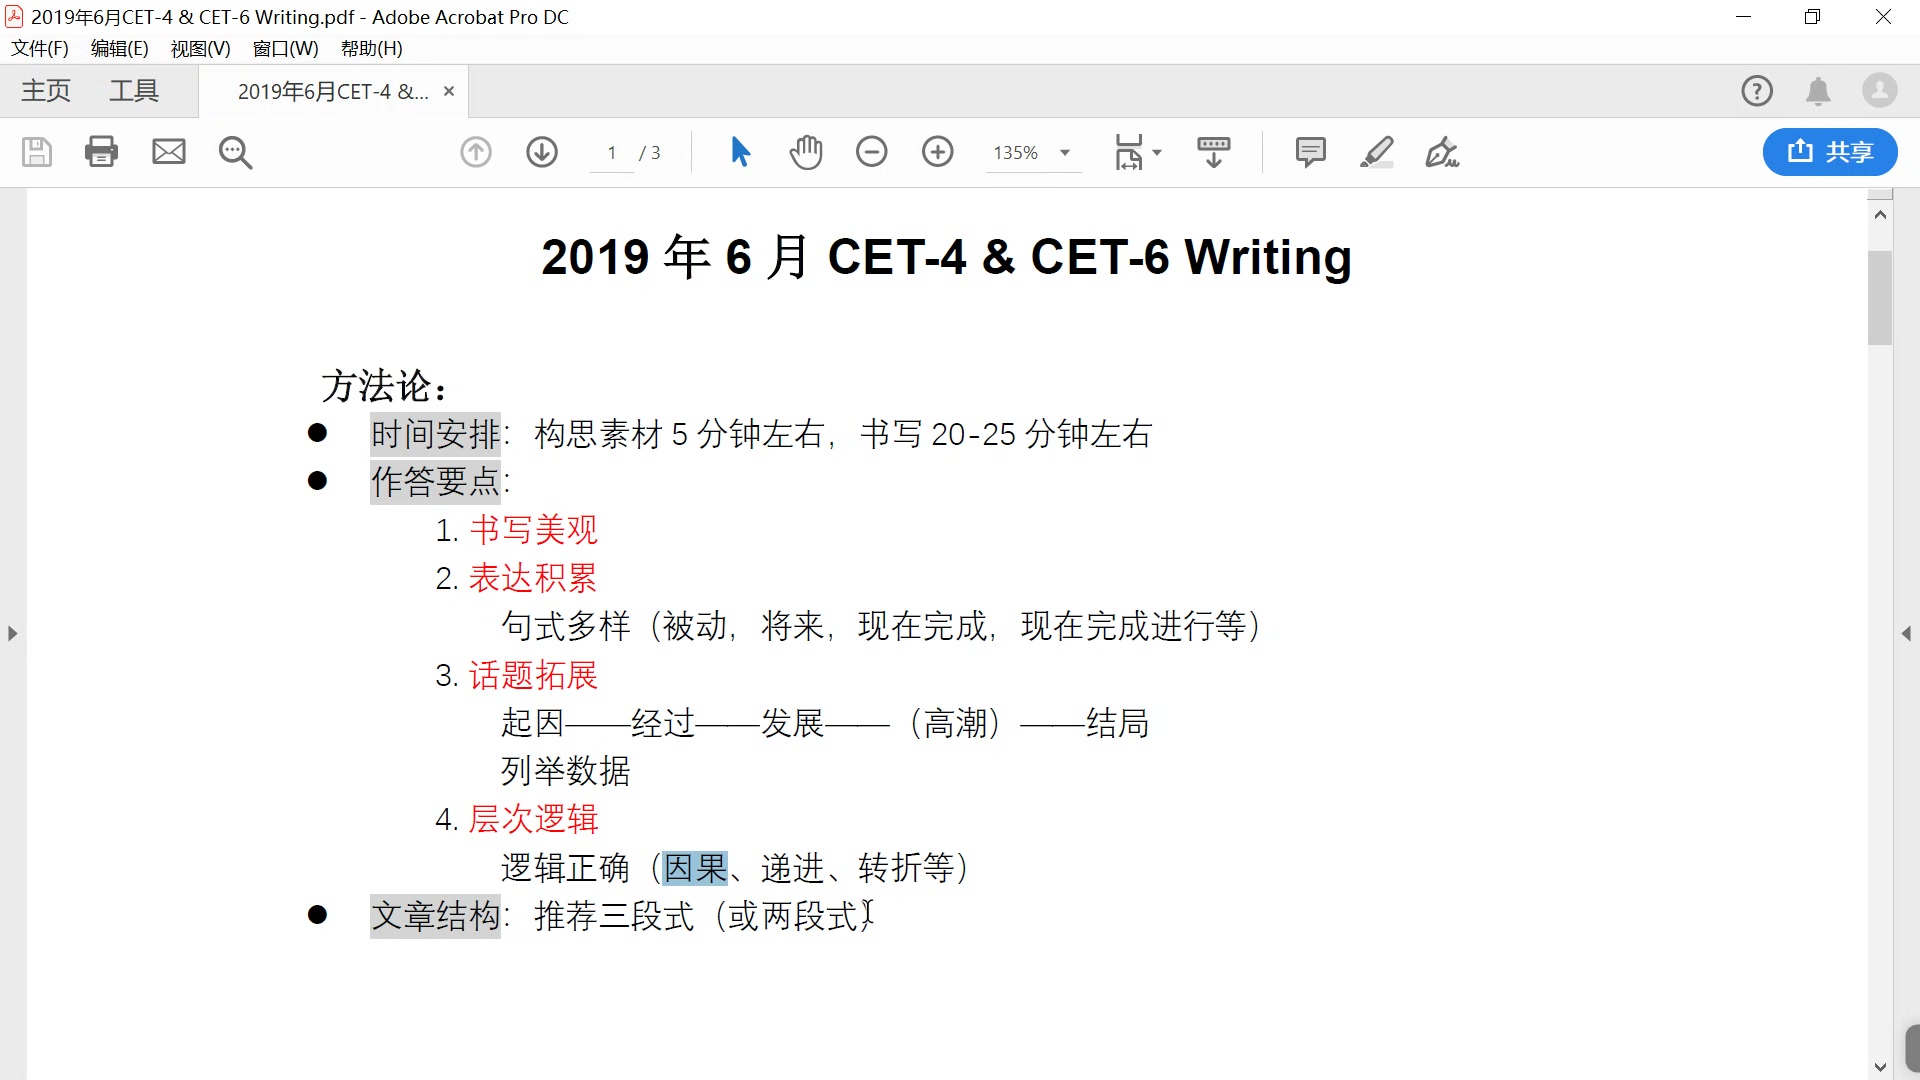Open the 文件(F) menu
Image resolution: width=1920 pixels, height=1080 pixels.
pos(40,48)
